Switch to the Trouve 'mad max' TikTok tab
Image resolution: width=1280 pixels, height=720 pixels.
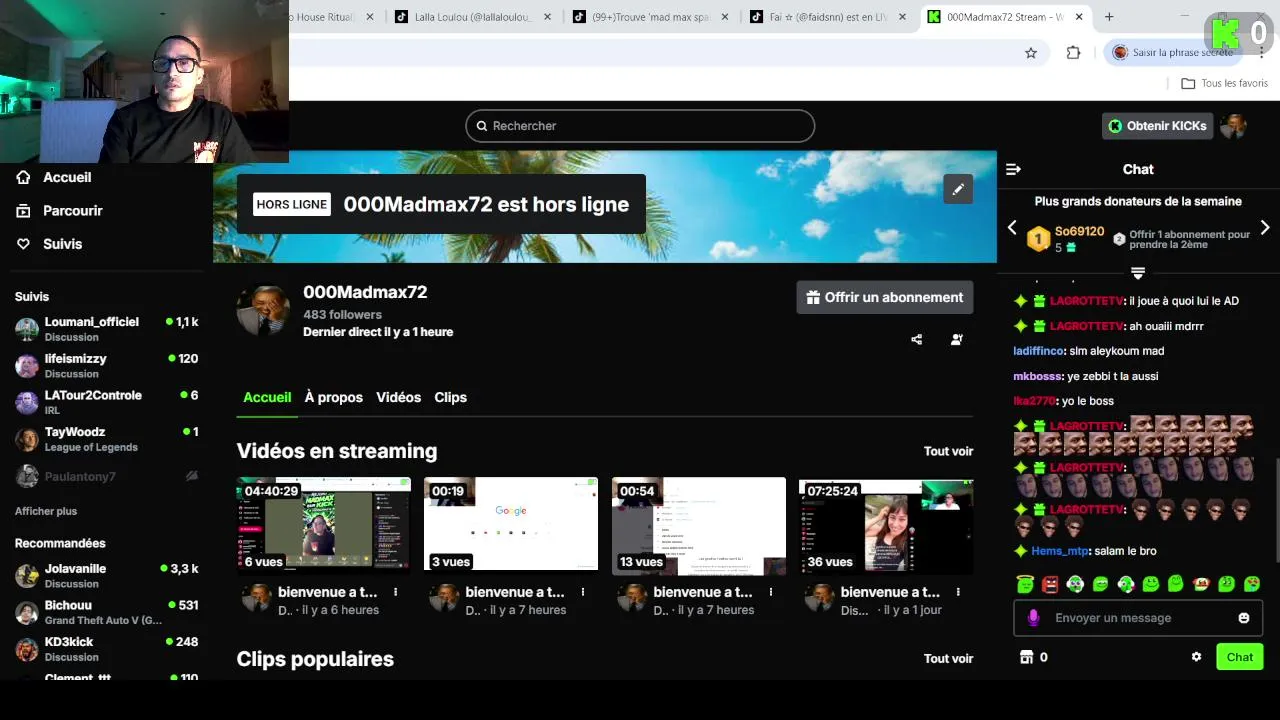(651, 17)
